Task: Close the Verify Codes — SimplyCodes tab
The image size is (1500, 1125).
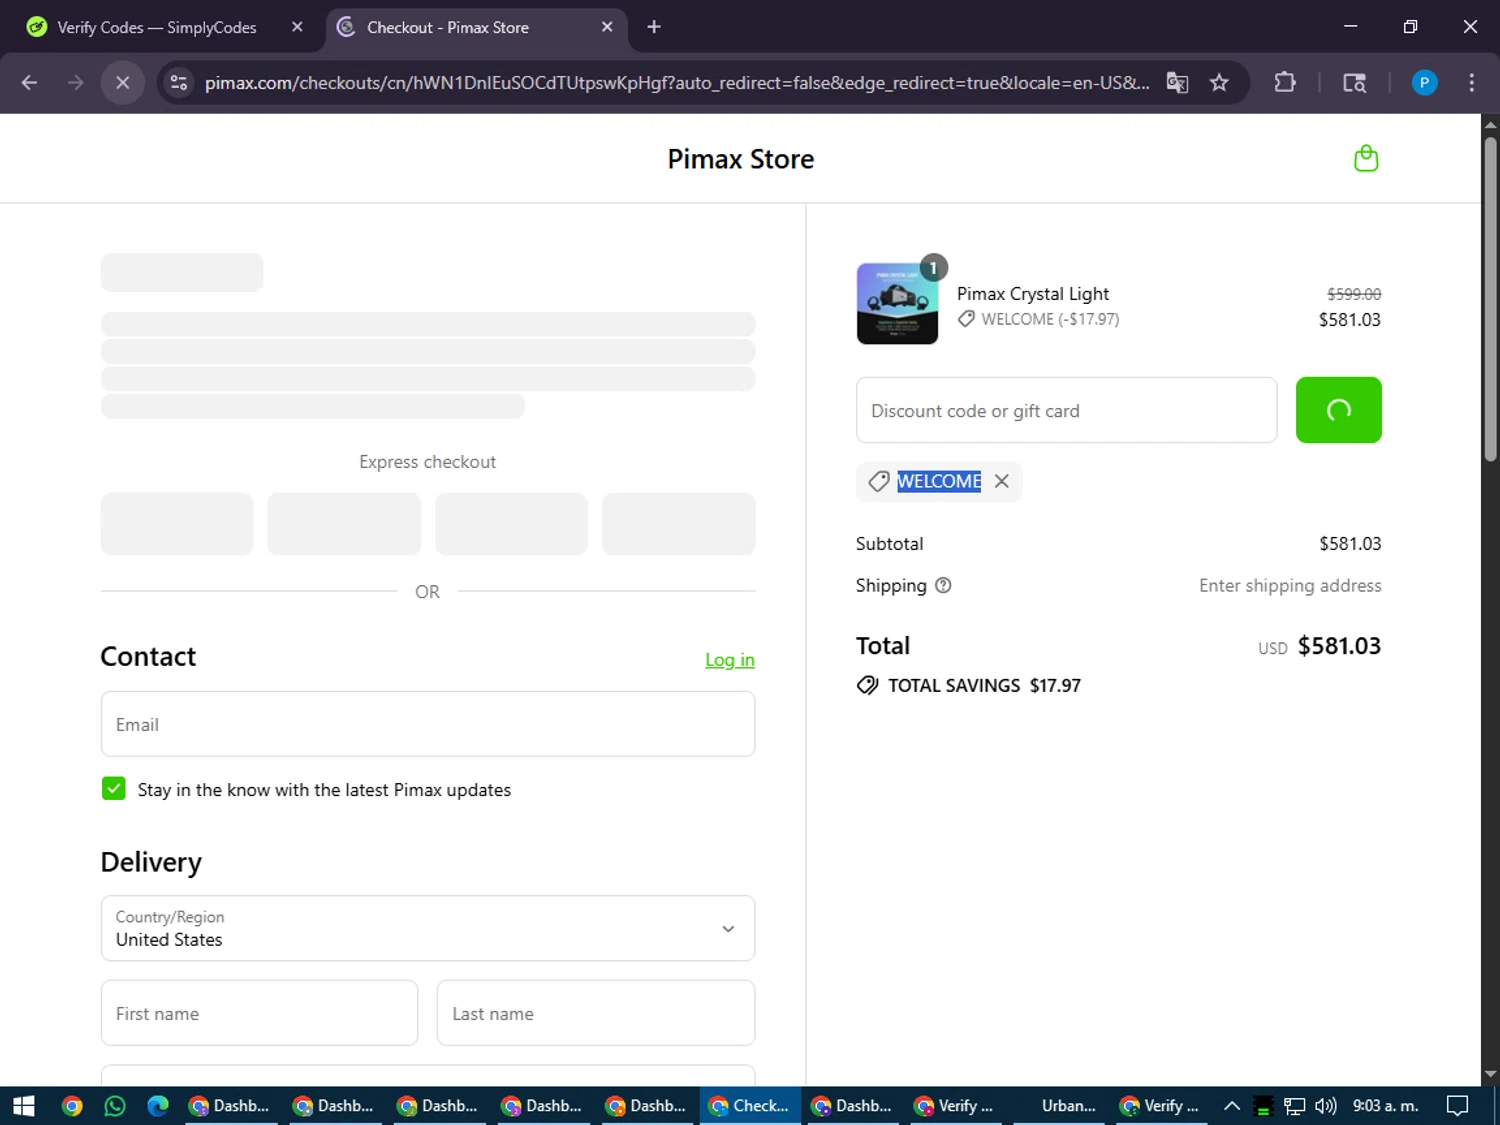Action: [297, 27]
